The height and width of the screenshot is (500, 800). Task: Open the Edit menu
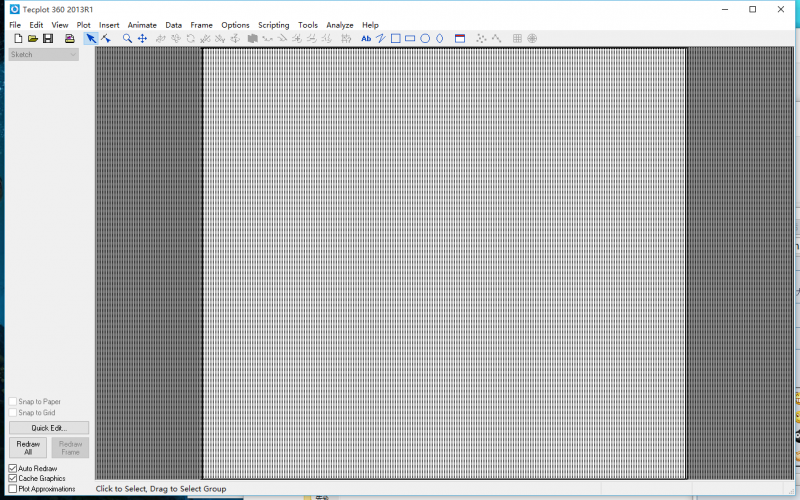36,25
